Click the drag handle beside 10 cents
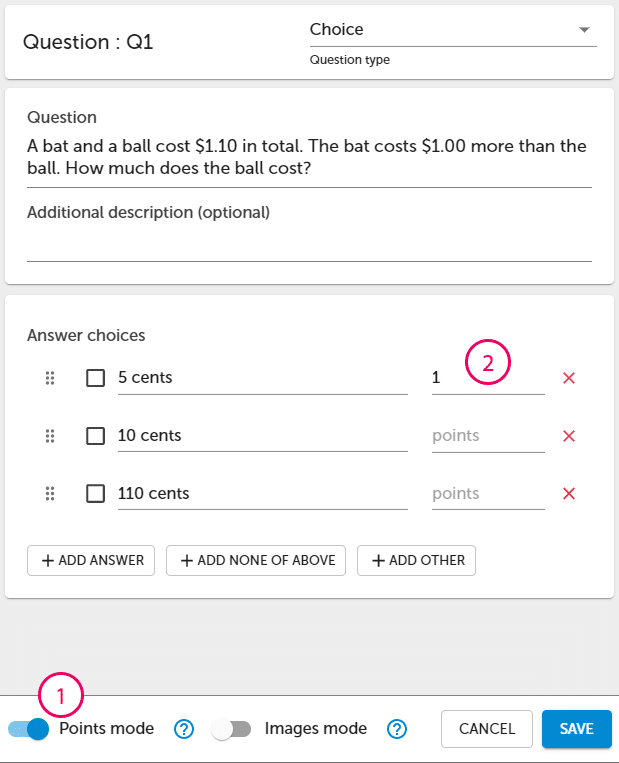The image size is (619, 763). (50, 436)
